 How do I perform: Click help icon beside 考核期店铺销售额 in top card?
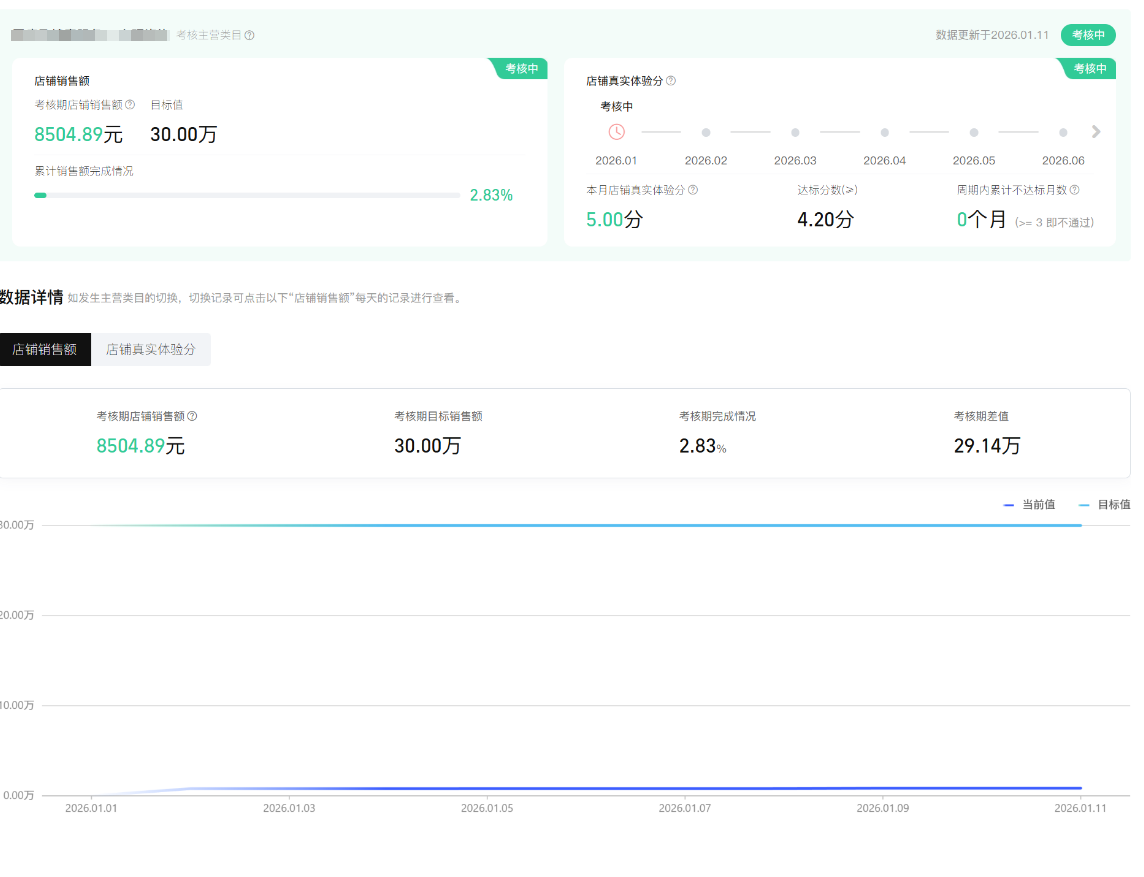pos(130,104)
